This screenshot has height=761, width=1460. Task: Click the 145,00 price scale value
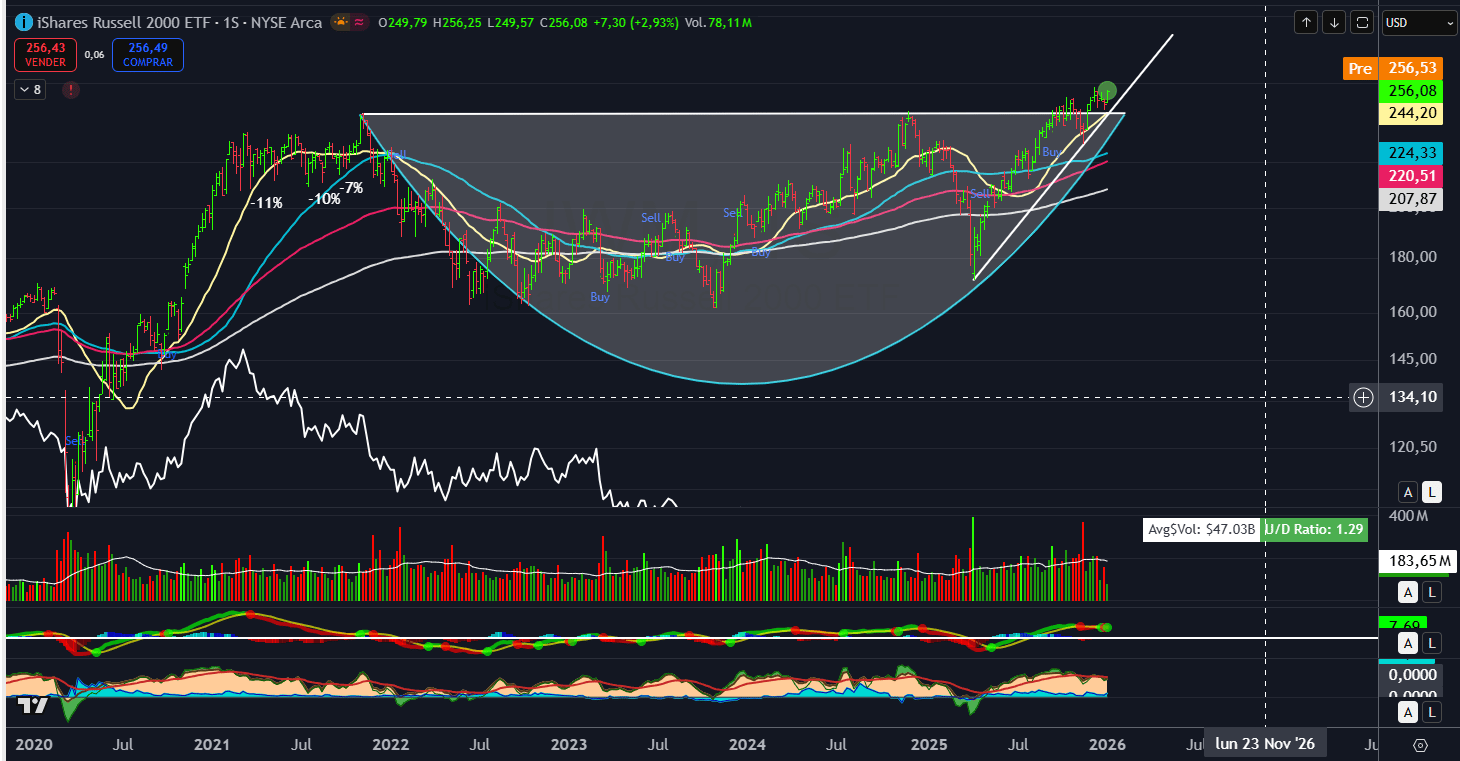pyautogui.click(x=1413, y=359)
